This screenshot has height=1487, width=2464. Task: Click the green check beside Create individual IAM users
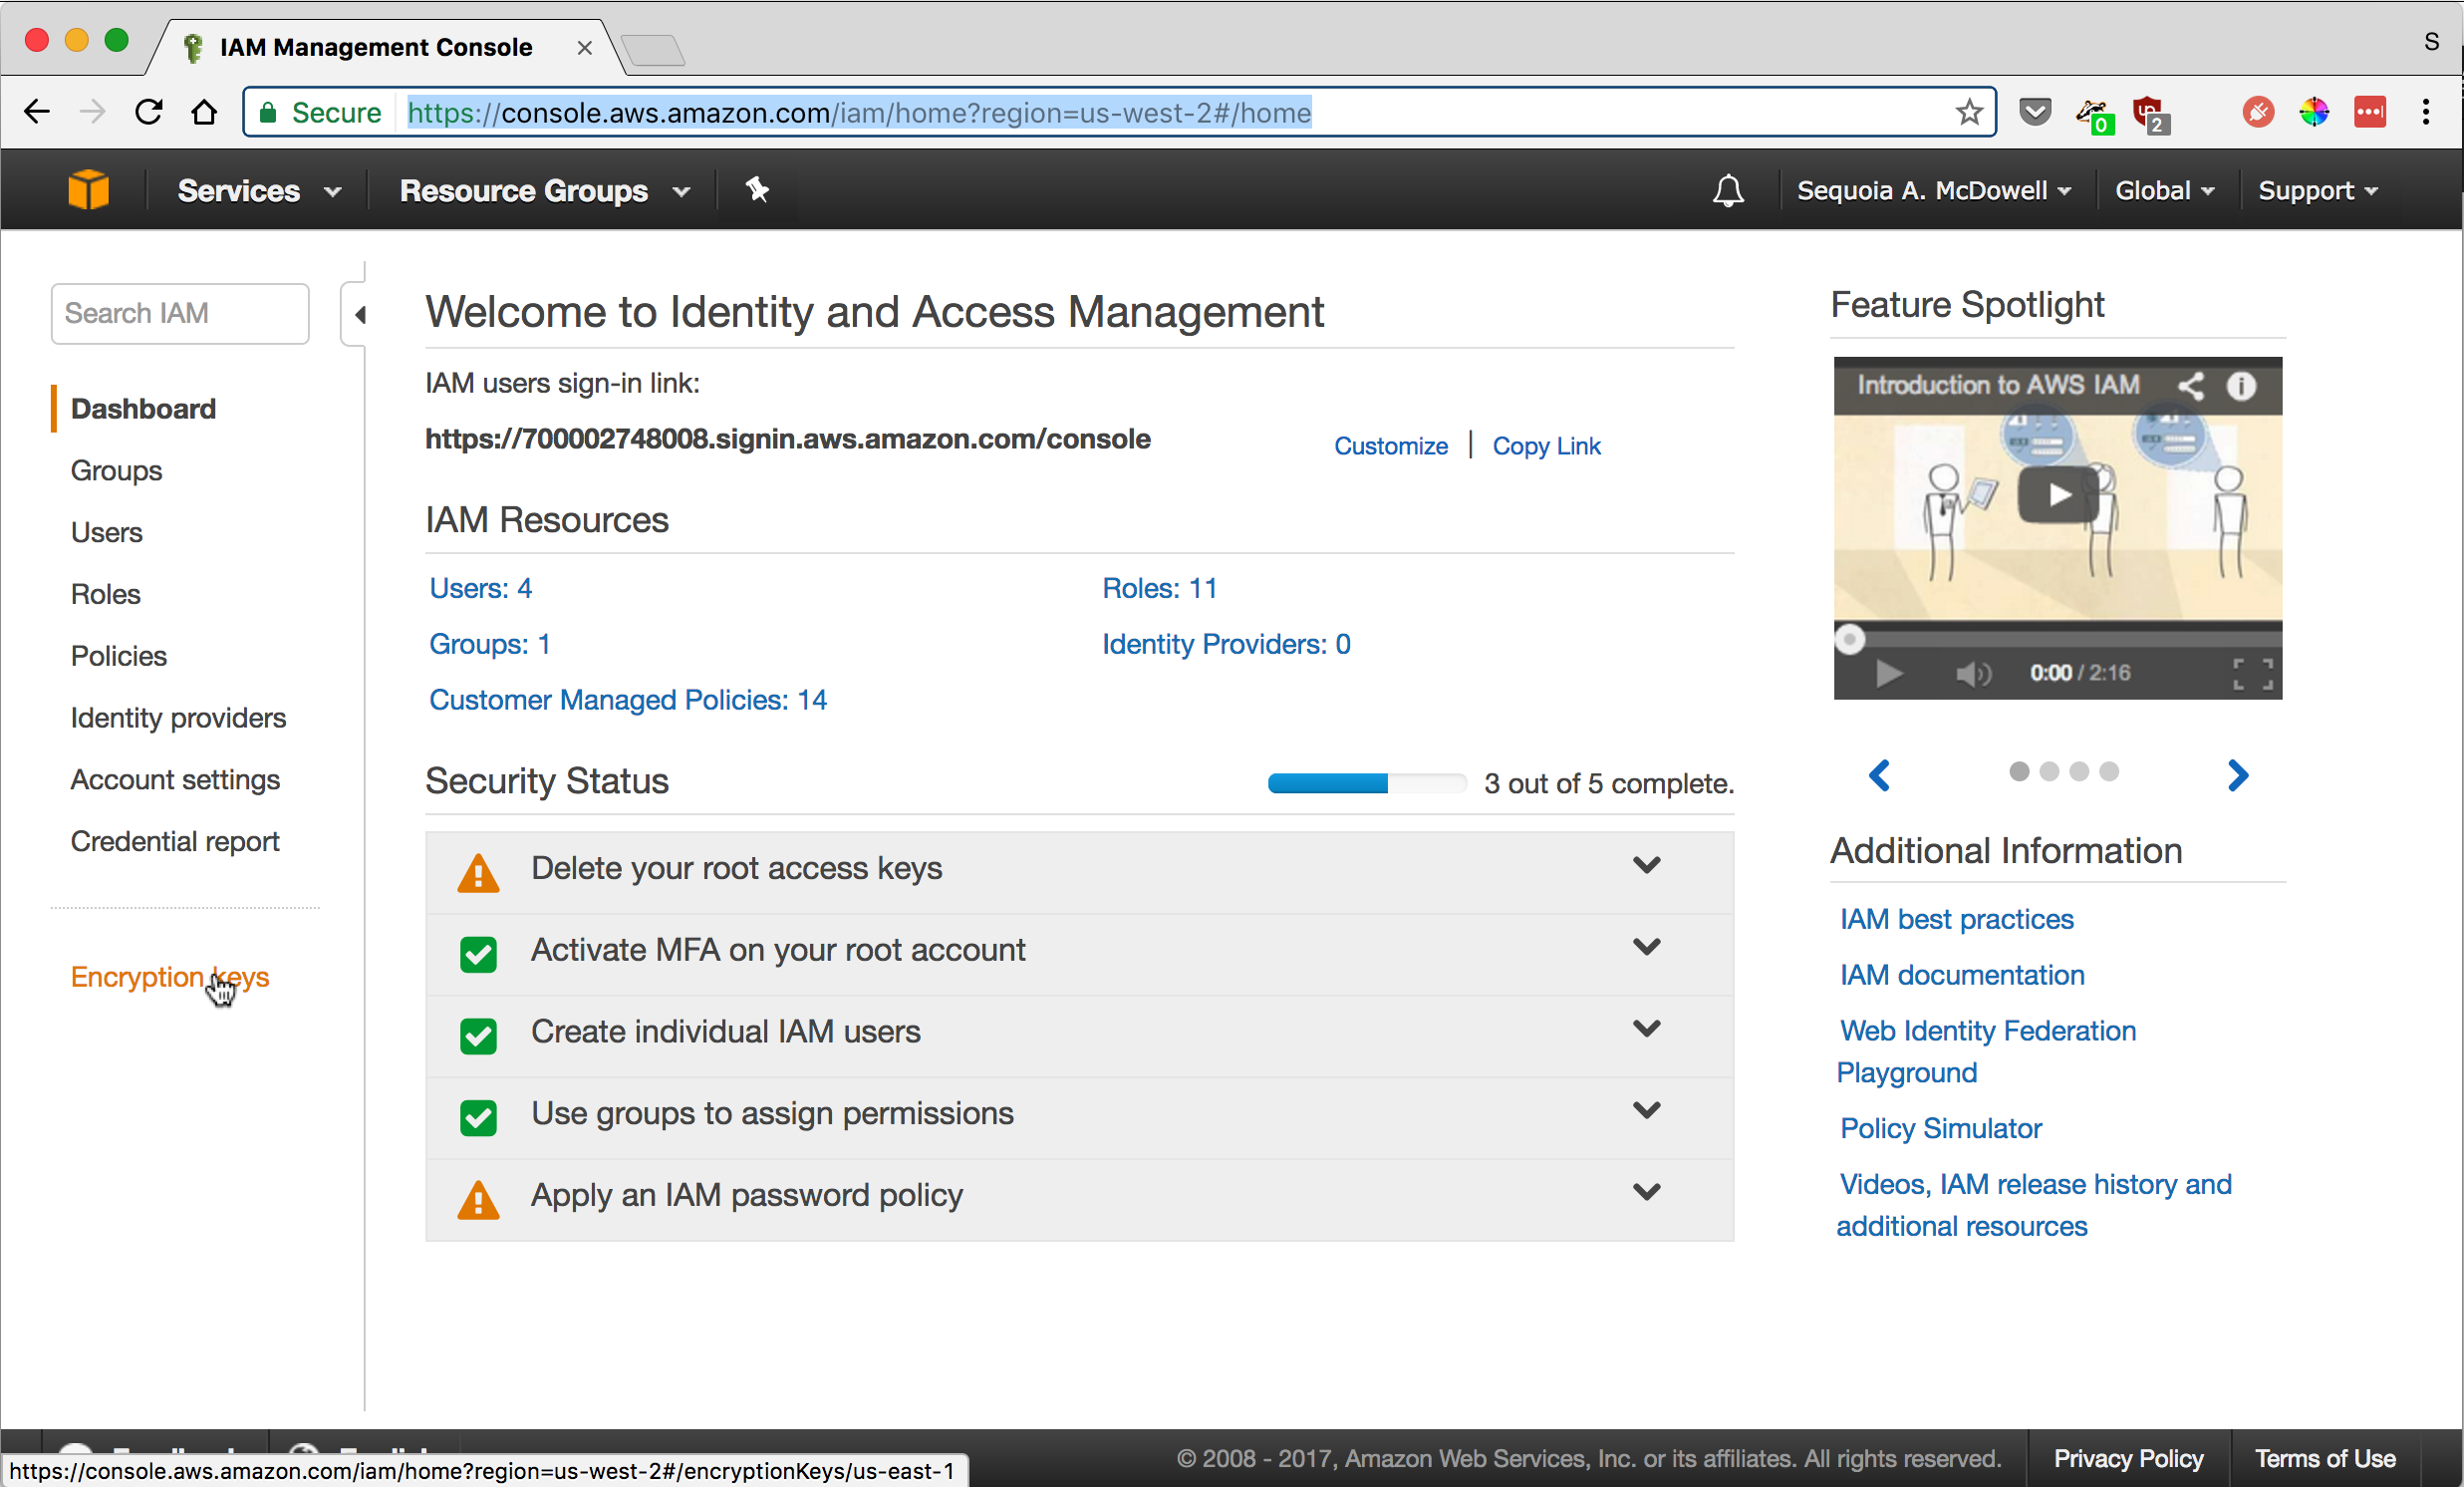[478, 1036]
